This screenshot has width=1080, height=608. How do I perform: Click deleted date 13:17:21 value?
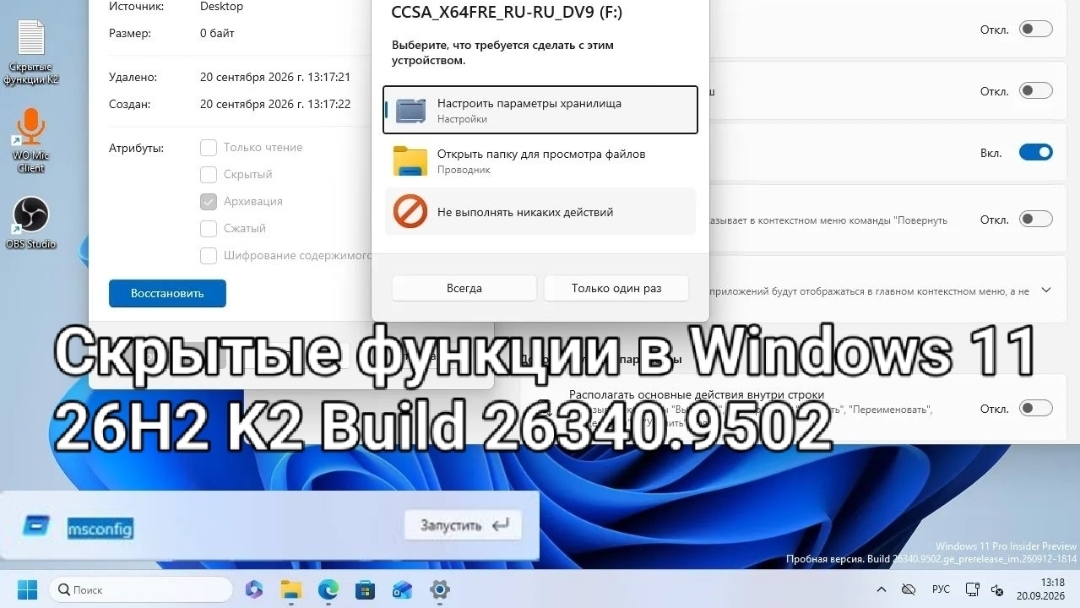coord(275,77)
